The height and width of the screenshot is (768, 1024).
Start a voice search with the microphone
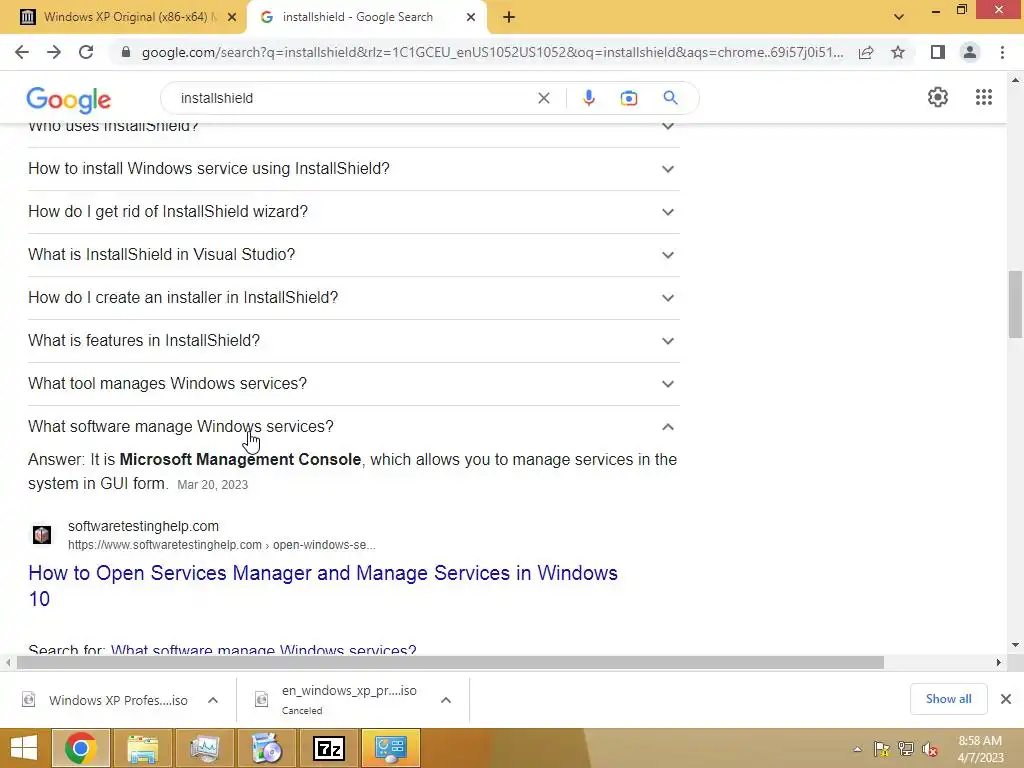coord(588,98)
